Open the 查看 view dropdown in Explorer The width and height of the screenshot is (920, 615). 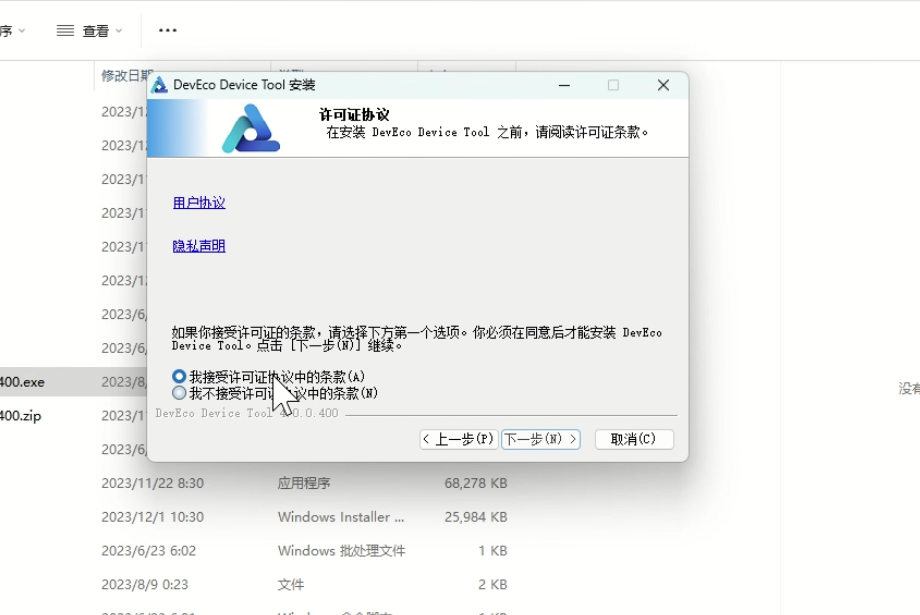tap(89, 31)
